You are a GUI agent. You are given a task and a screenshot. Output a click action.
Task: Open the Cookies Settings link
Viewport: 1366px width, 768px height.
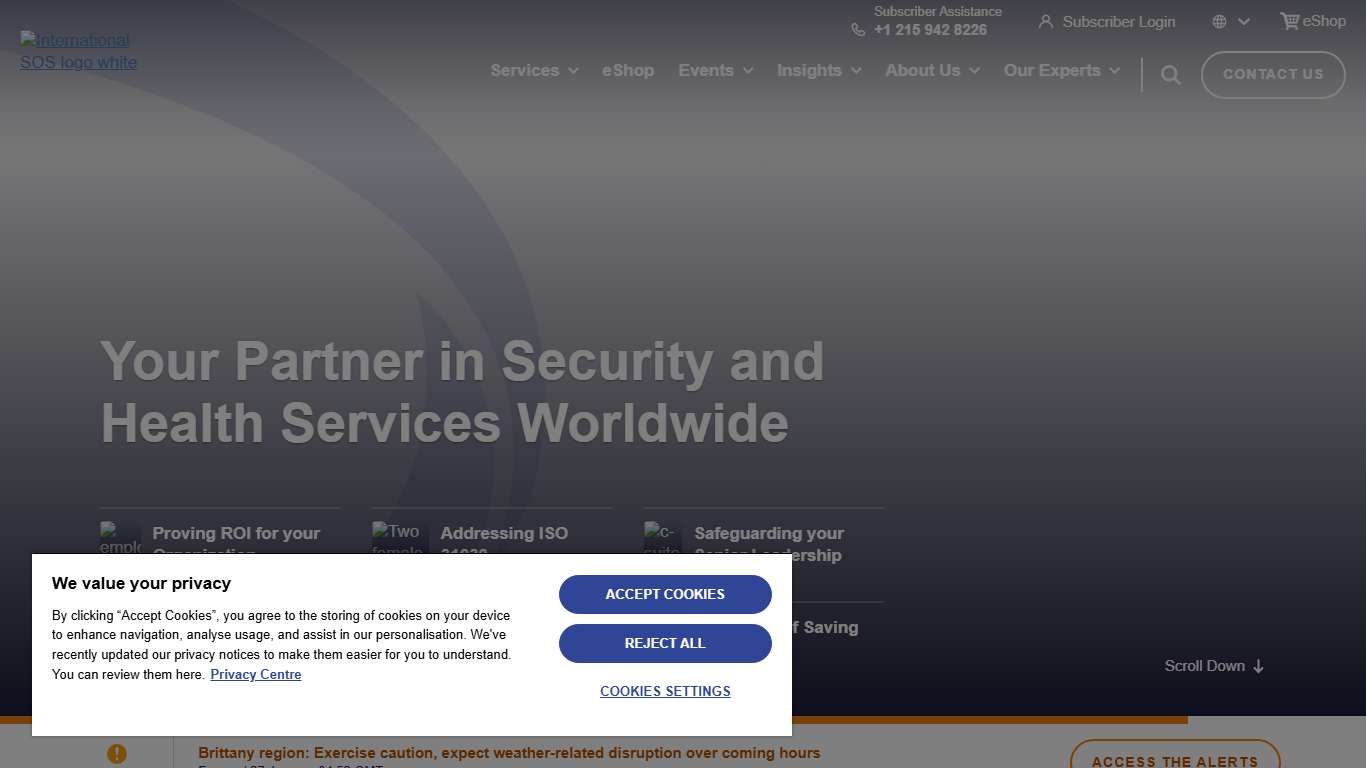pyautogui.click(x=665, y=691)
